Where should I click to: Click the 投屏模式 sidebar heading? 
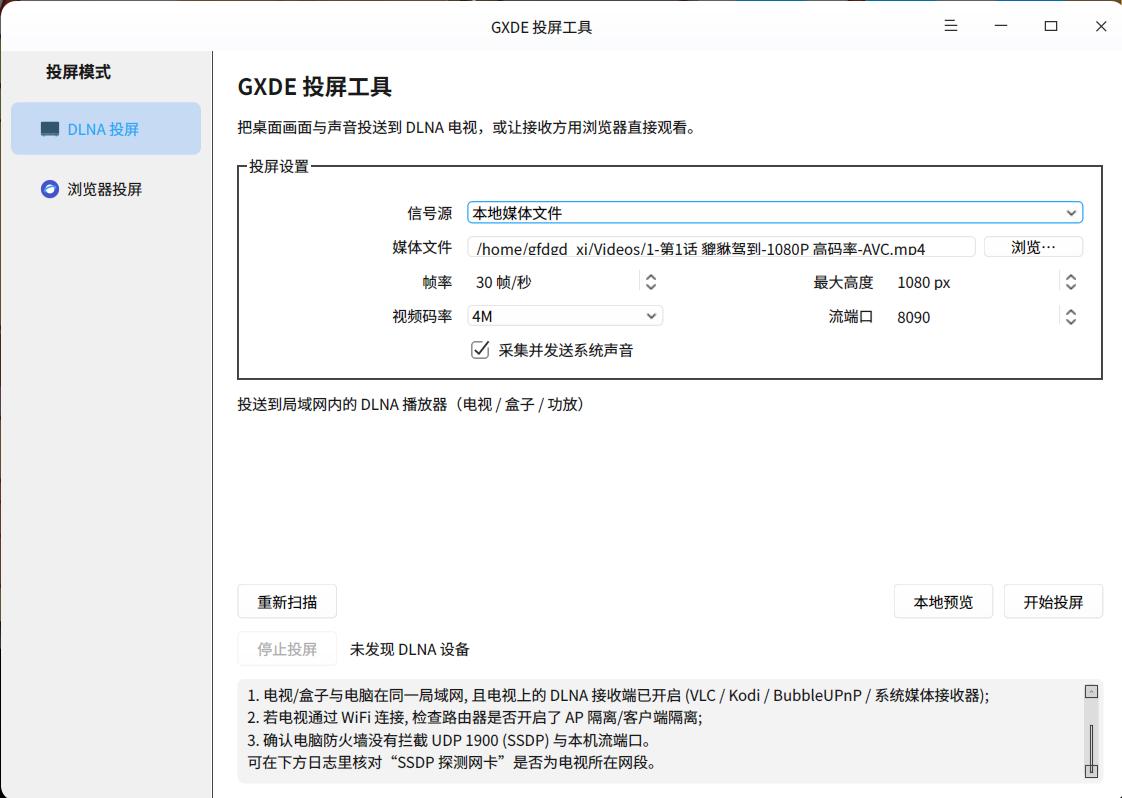point(78,72)
